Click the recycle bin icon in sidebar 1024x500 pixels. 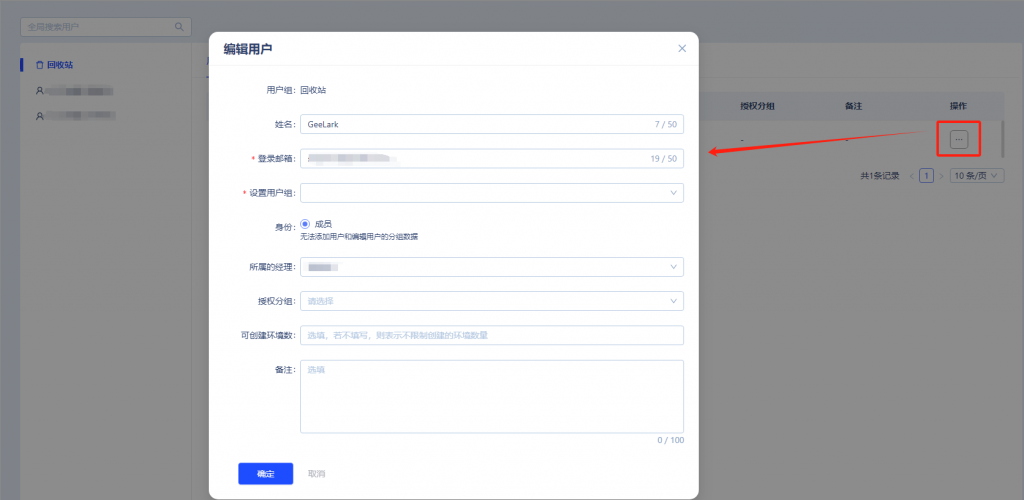pos(40,65)
